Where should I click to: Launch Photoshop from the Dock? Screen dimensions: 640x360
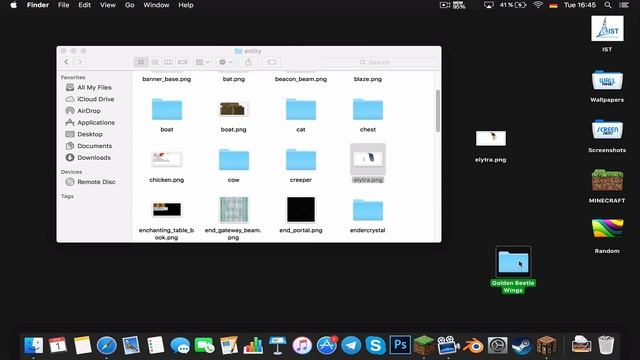tap(400, 345)
